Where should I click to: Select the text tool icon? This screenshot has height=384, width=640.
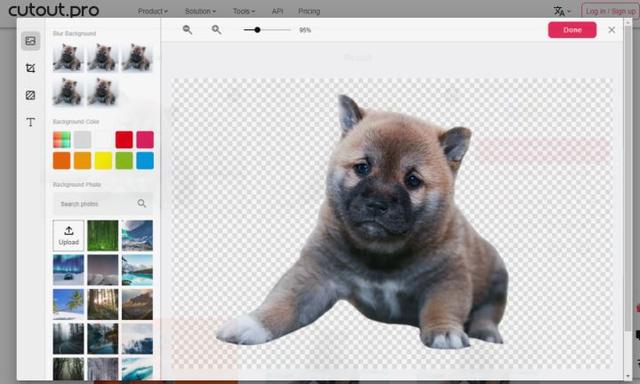pos(31,122)
